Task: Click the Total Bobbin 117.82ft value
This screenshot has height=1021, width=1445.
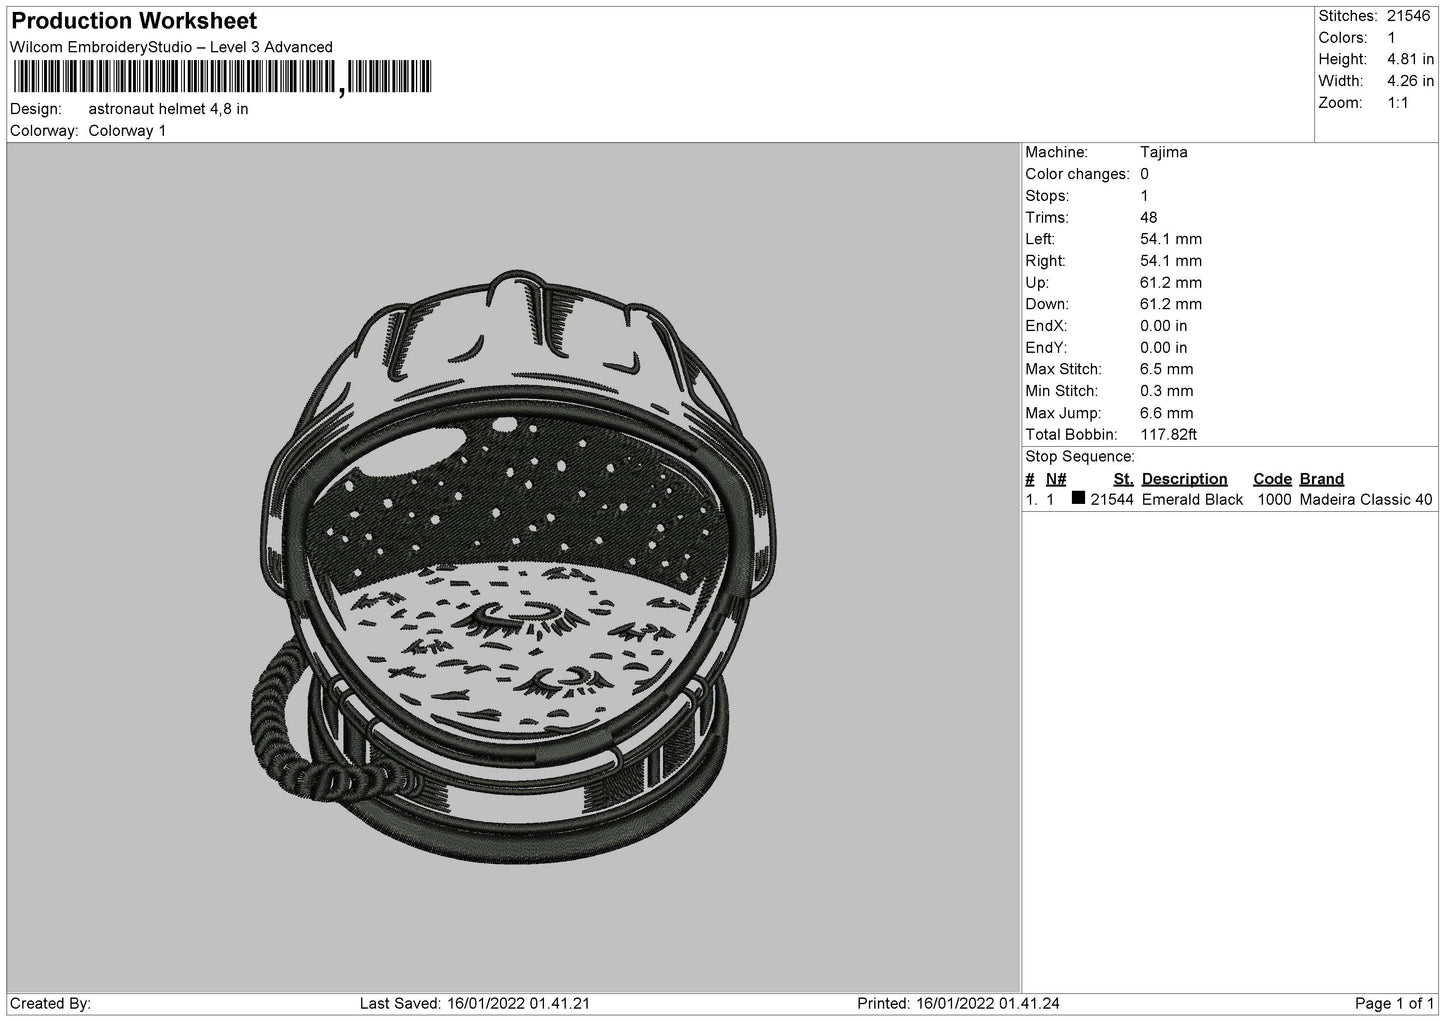Action: click(x=1168, y=435)
